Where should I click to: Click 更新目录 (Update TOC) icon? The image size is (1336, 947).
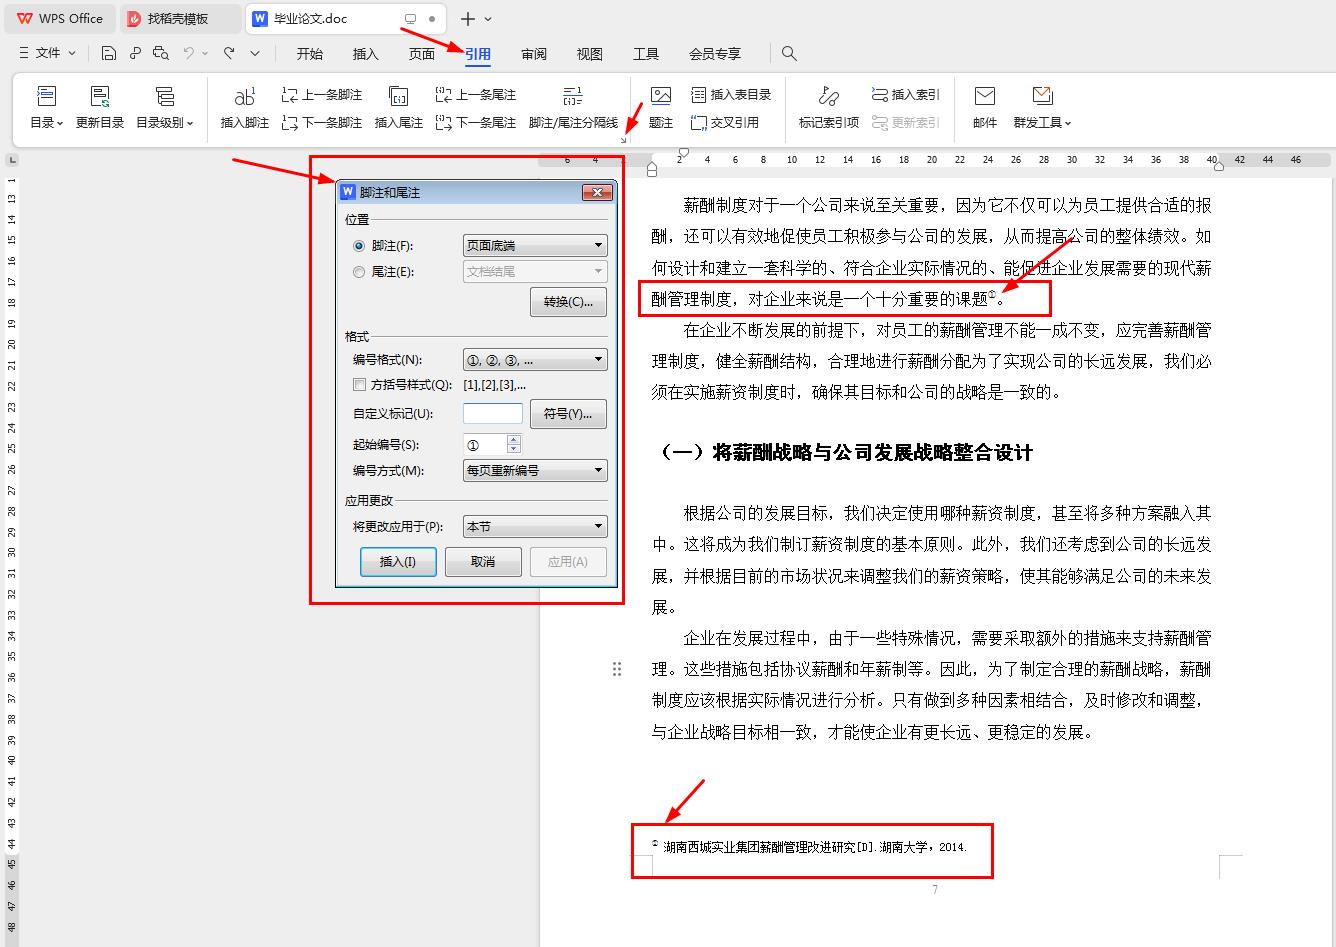pyautogui.click(x=100, y=105)
